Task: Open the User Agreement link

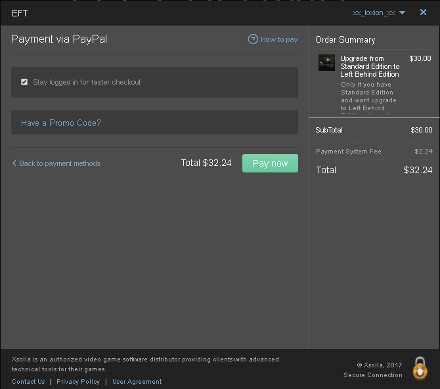Action: click(137, 381)
